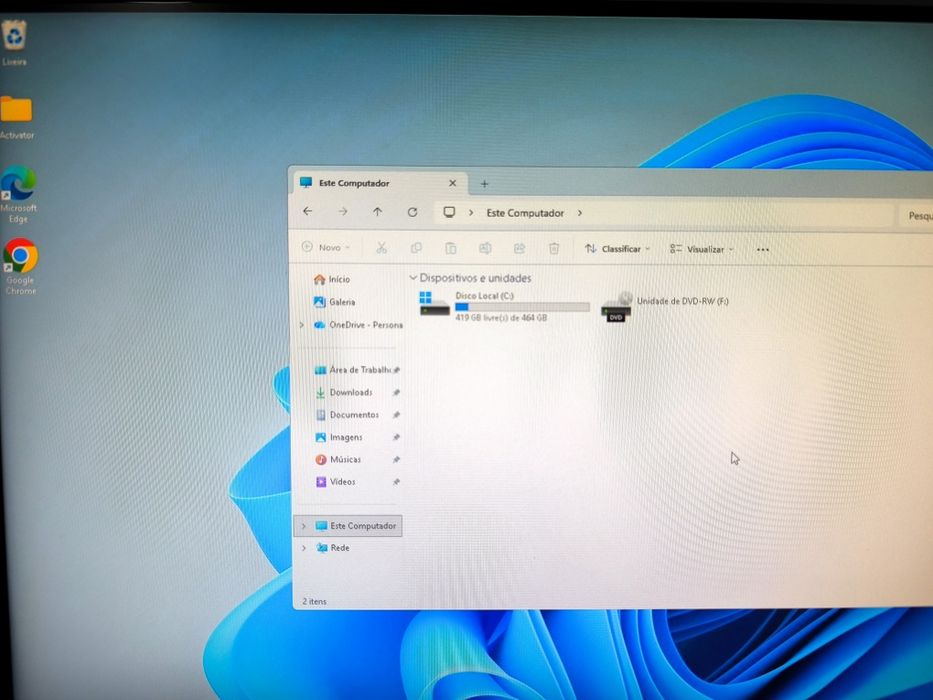
Task: Unpin Imagens using its pin icon
Action: click(396, 438)
